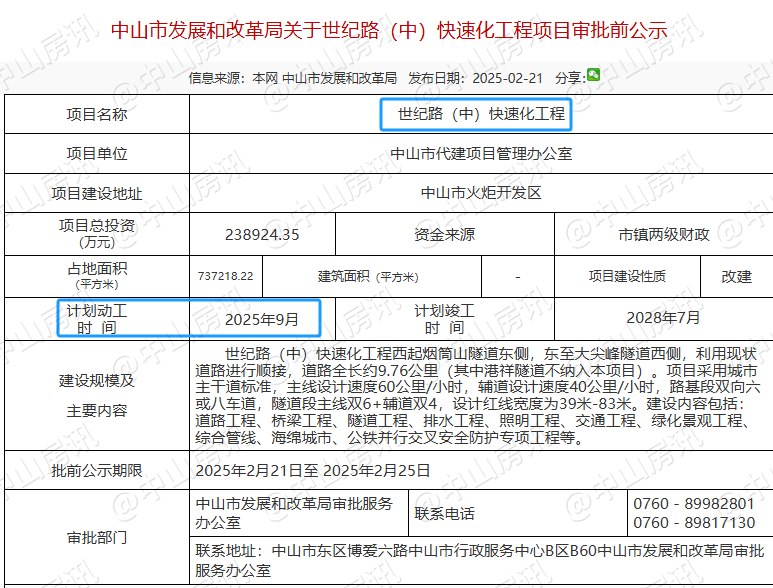The height and width of the screenshot is (588, 773).
Task: Click the 审批部门 label cell
Action: (x=97, y=537)
